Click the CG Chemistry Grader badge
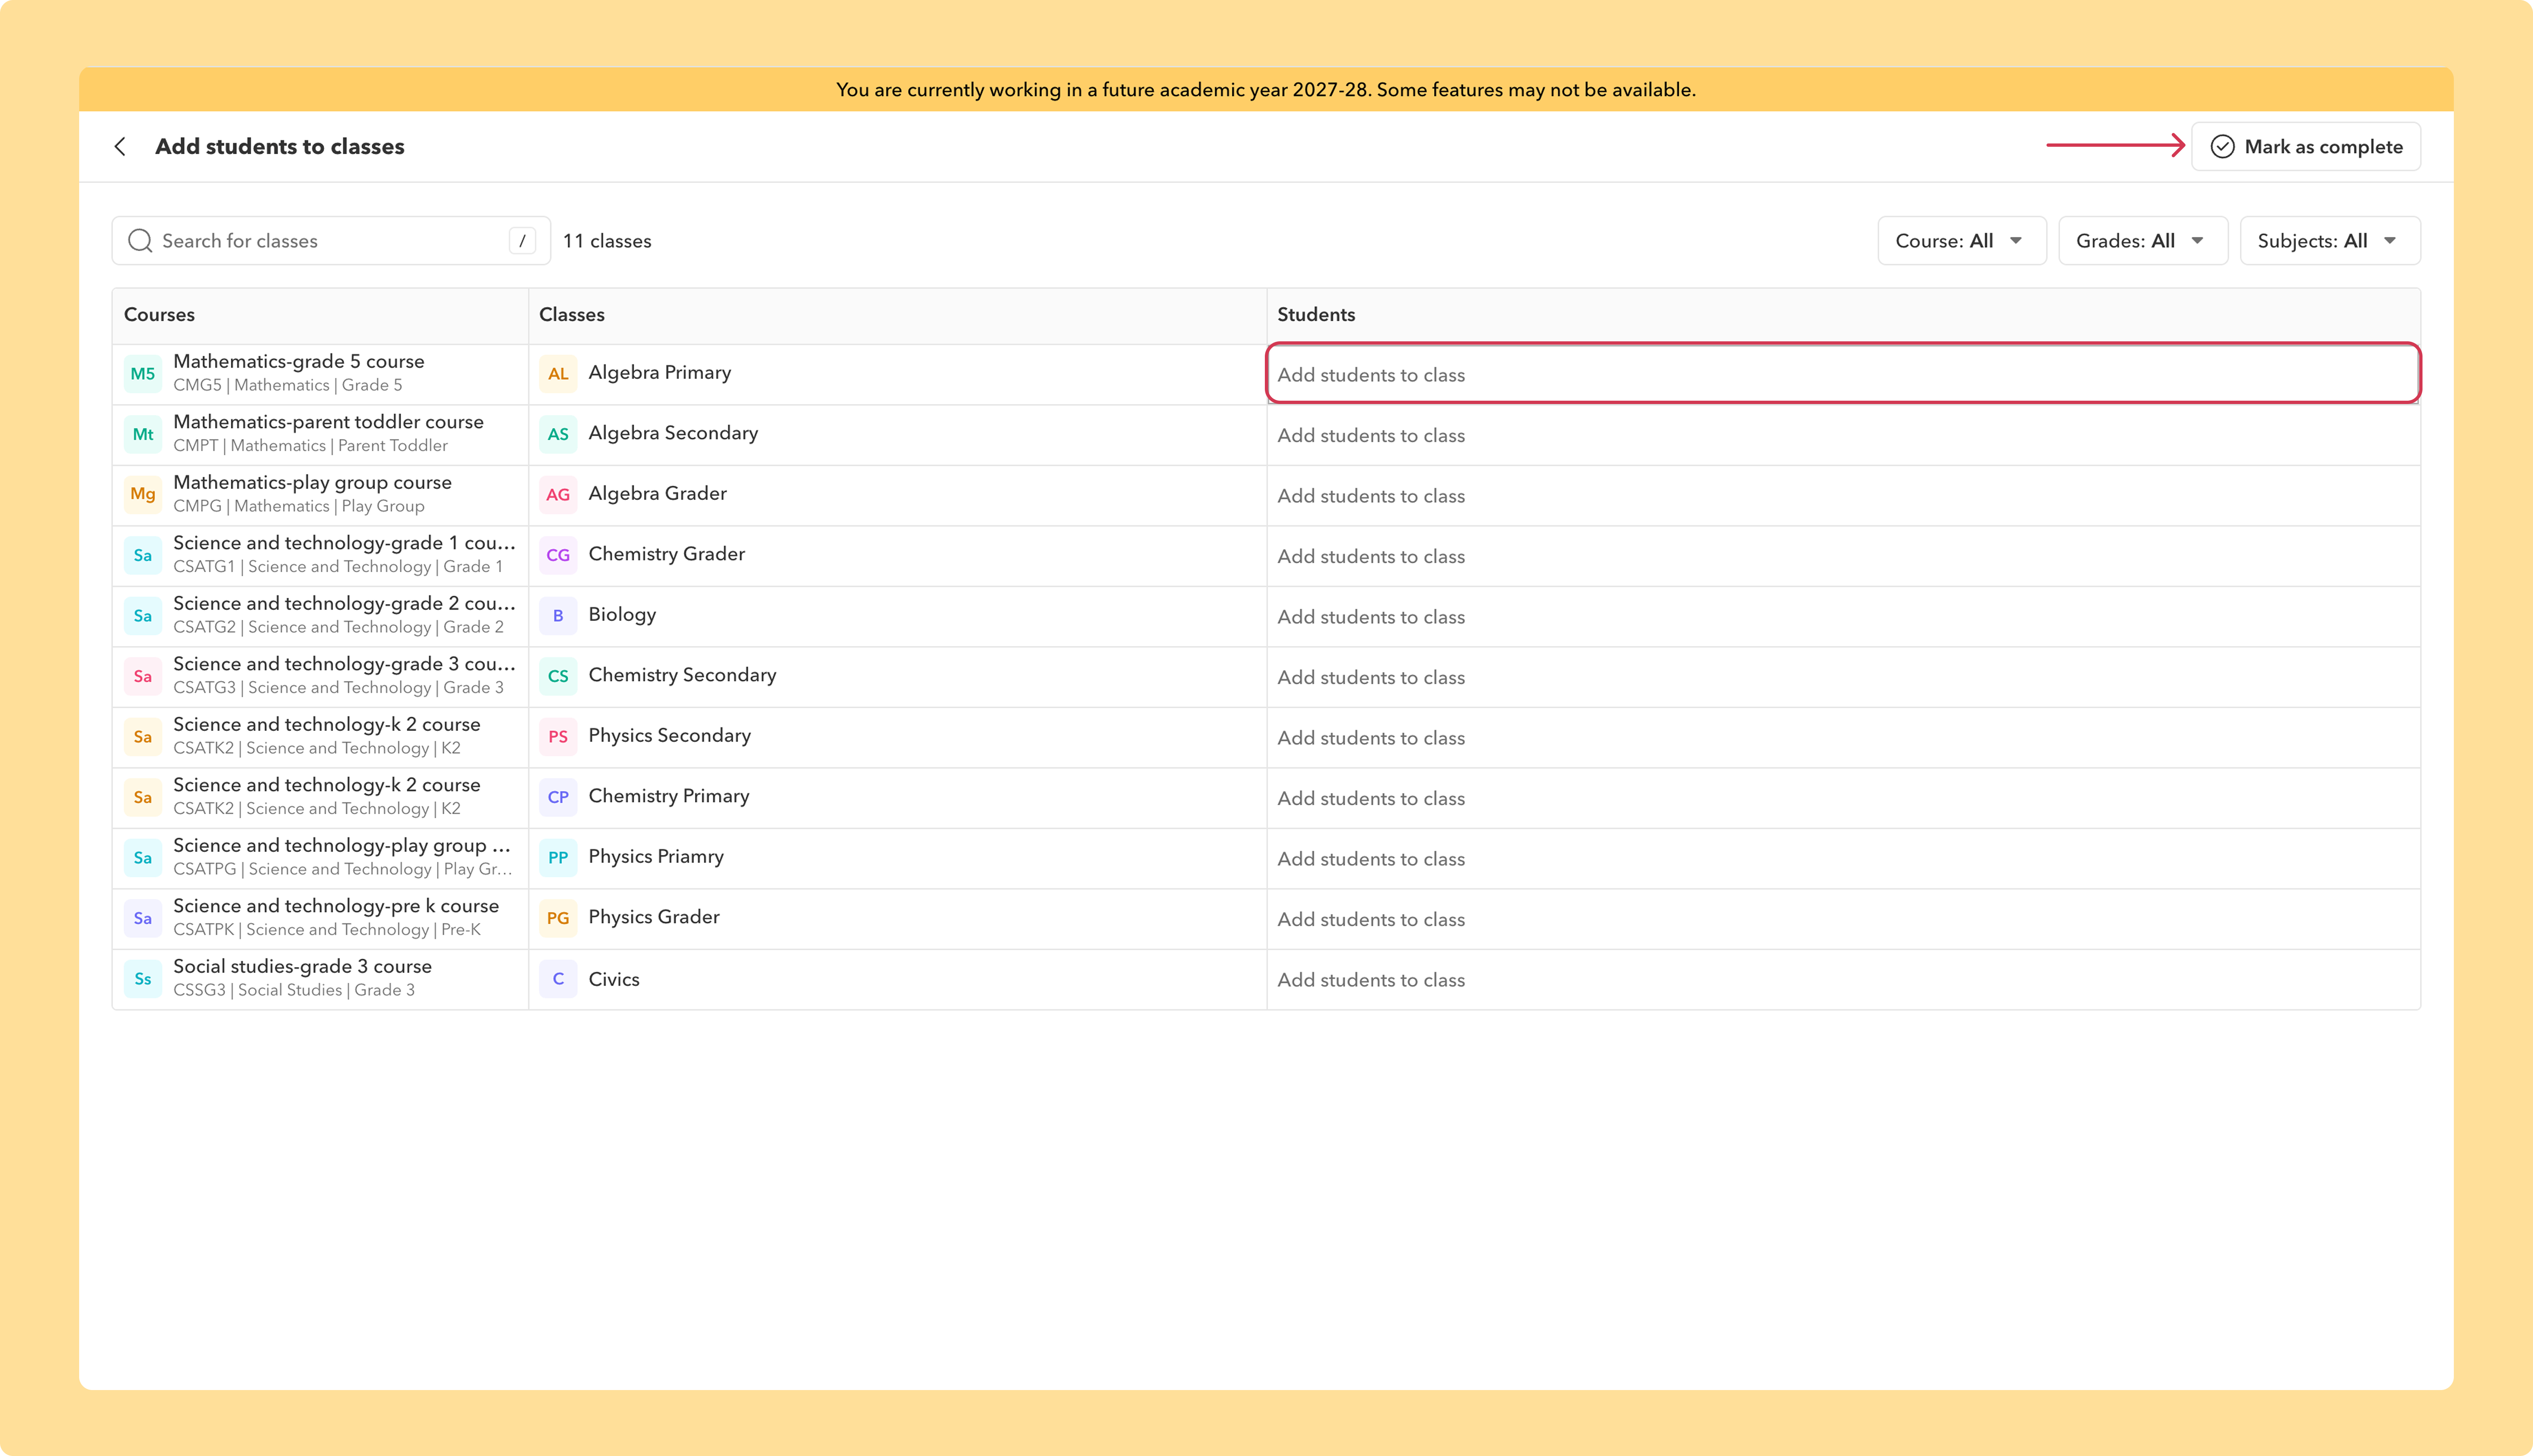This screenshot has width=2533, height=1456. tap(558, 555)
